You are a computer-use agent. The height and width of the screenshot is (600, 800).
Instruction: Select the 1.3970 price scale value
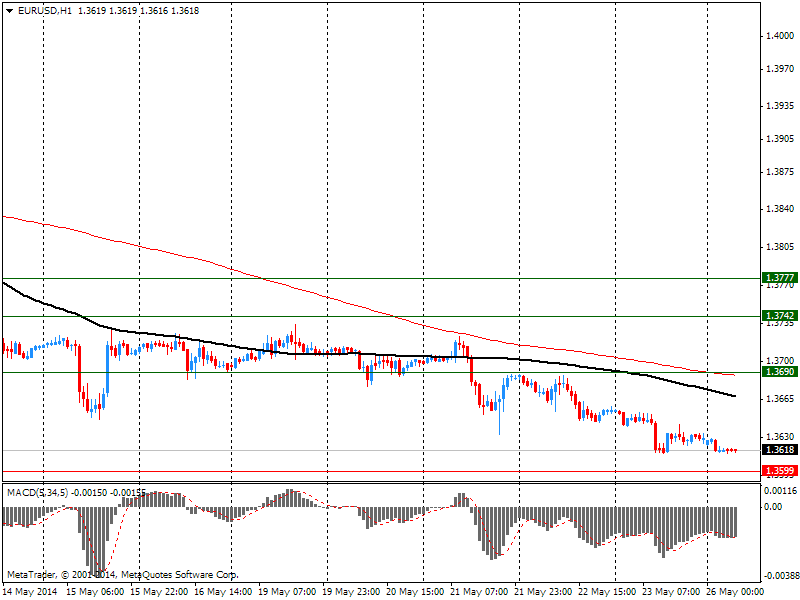click(x=780, y=69)
